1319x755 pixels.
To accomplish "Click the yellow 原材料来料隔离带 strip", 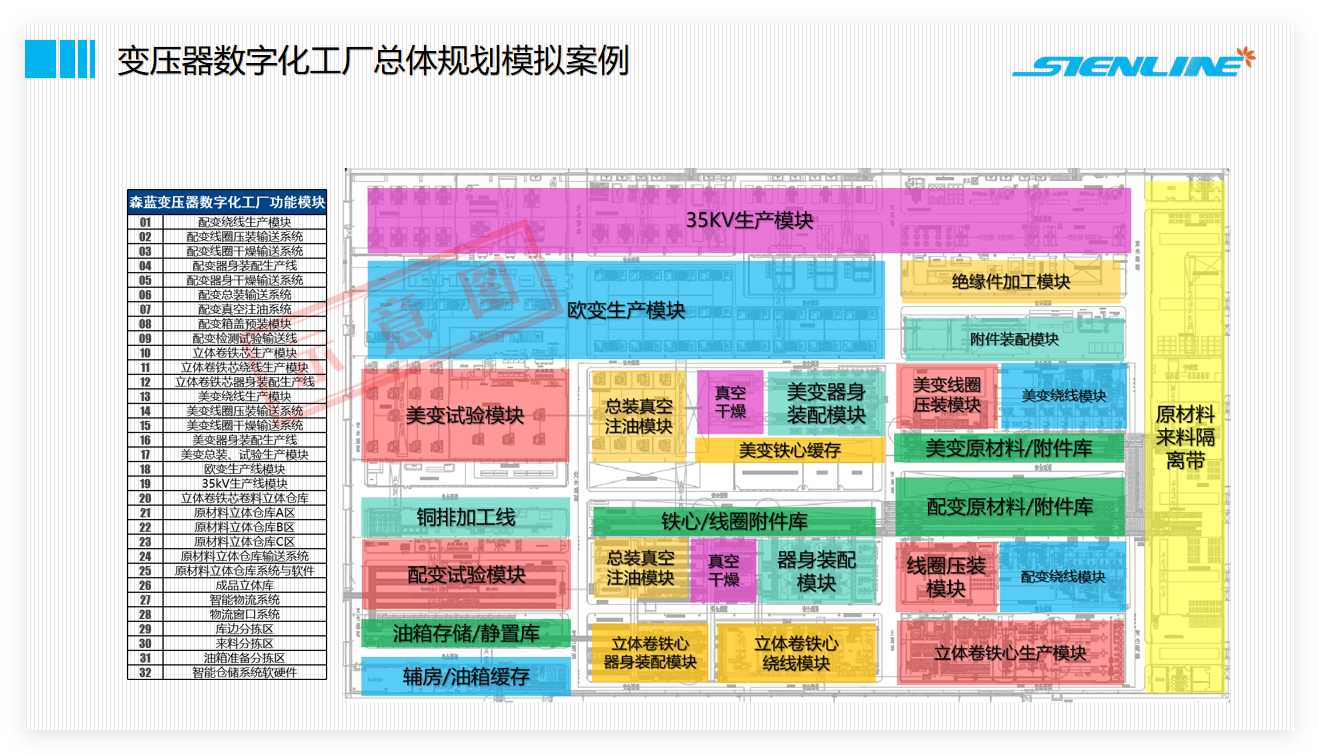I will 1184,437.
